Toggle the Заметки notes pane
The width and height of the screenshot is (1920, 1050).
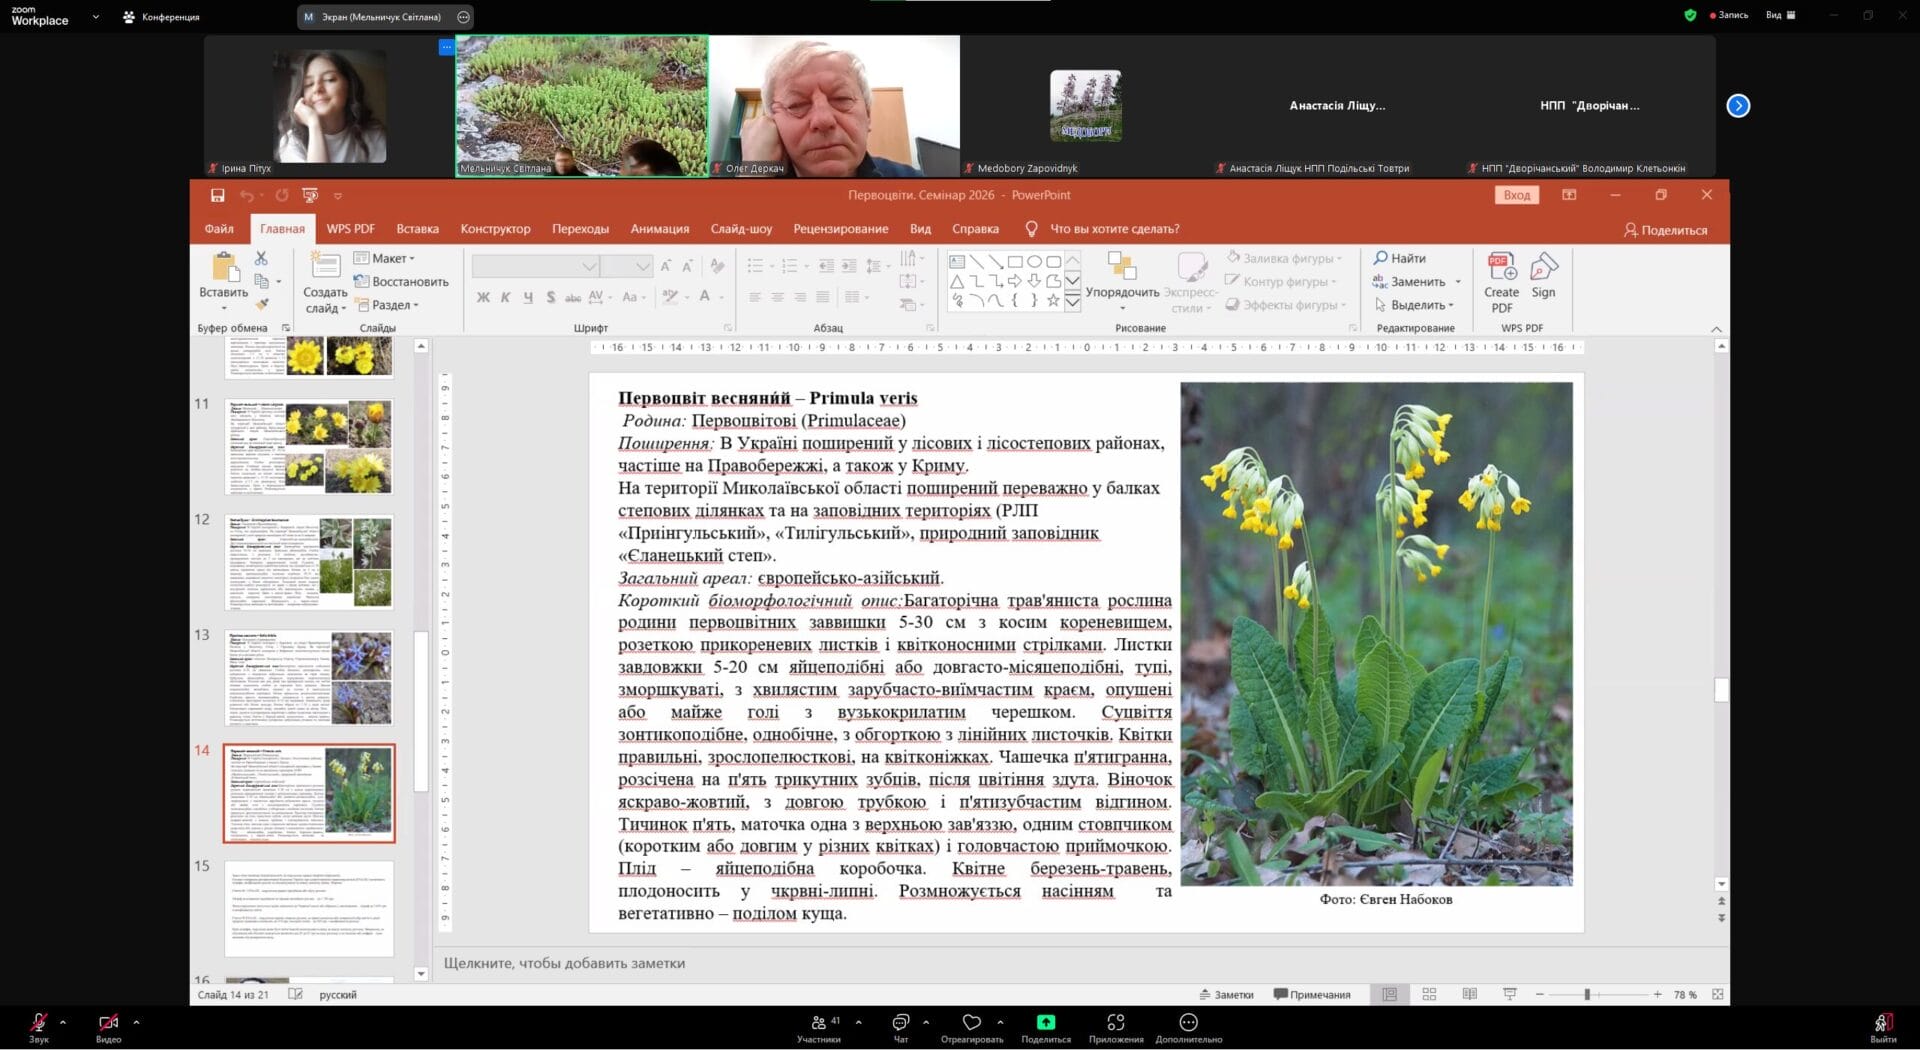[x=1226, y=995]
